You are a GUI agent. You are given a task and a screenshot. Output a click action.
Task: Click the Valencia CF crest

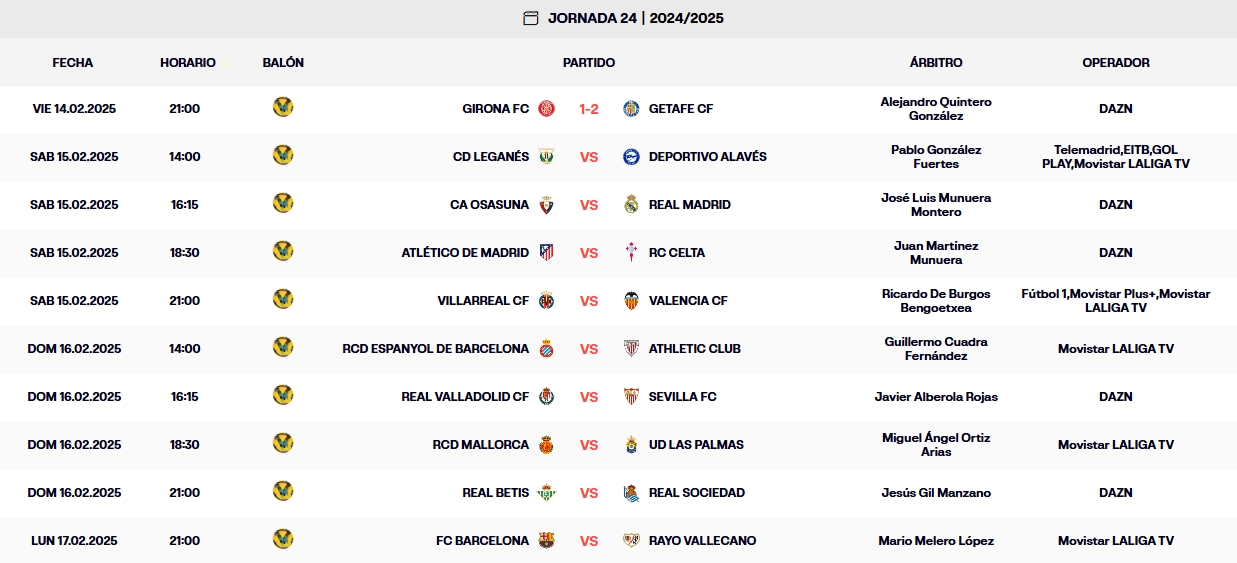coord(631,301)
